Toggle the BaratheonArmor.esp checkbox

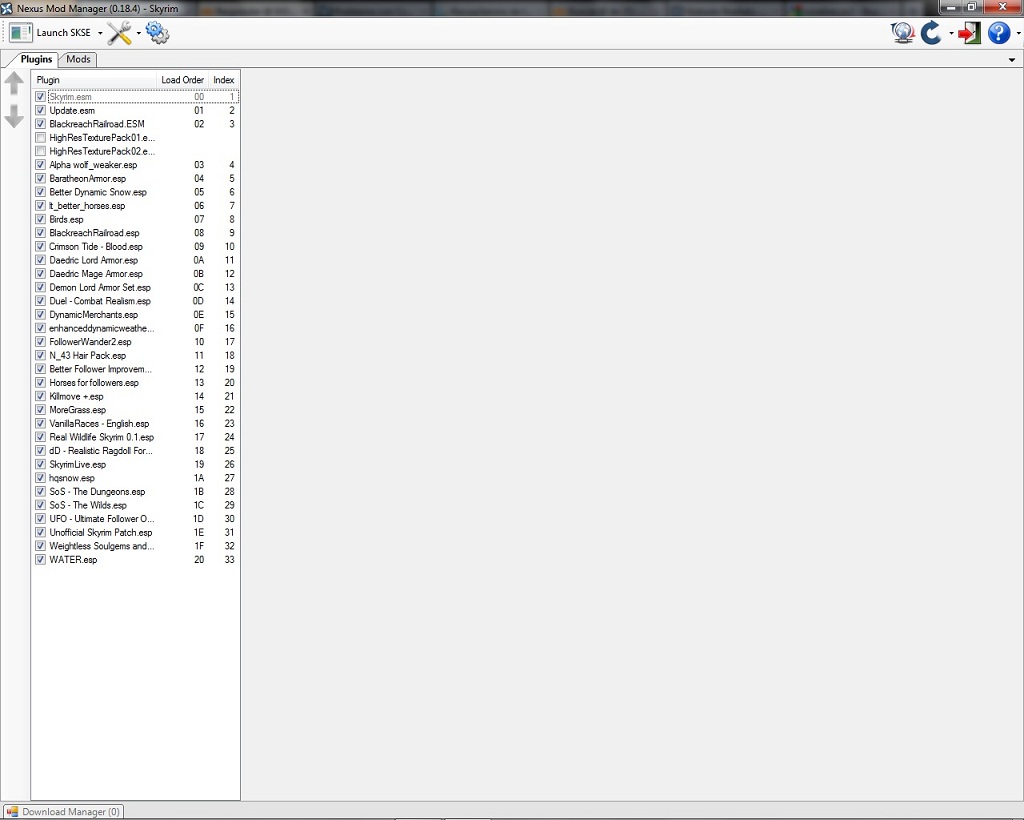[40, 178]
